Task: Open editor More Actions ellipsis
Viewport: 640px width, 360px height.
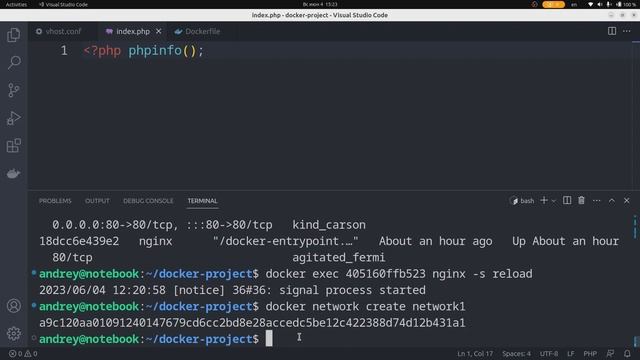Action: 627,31
